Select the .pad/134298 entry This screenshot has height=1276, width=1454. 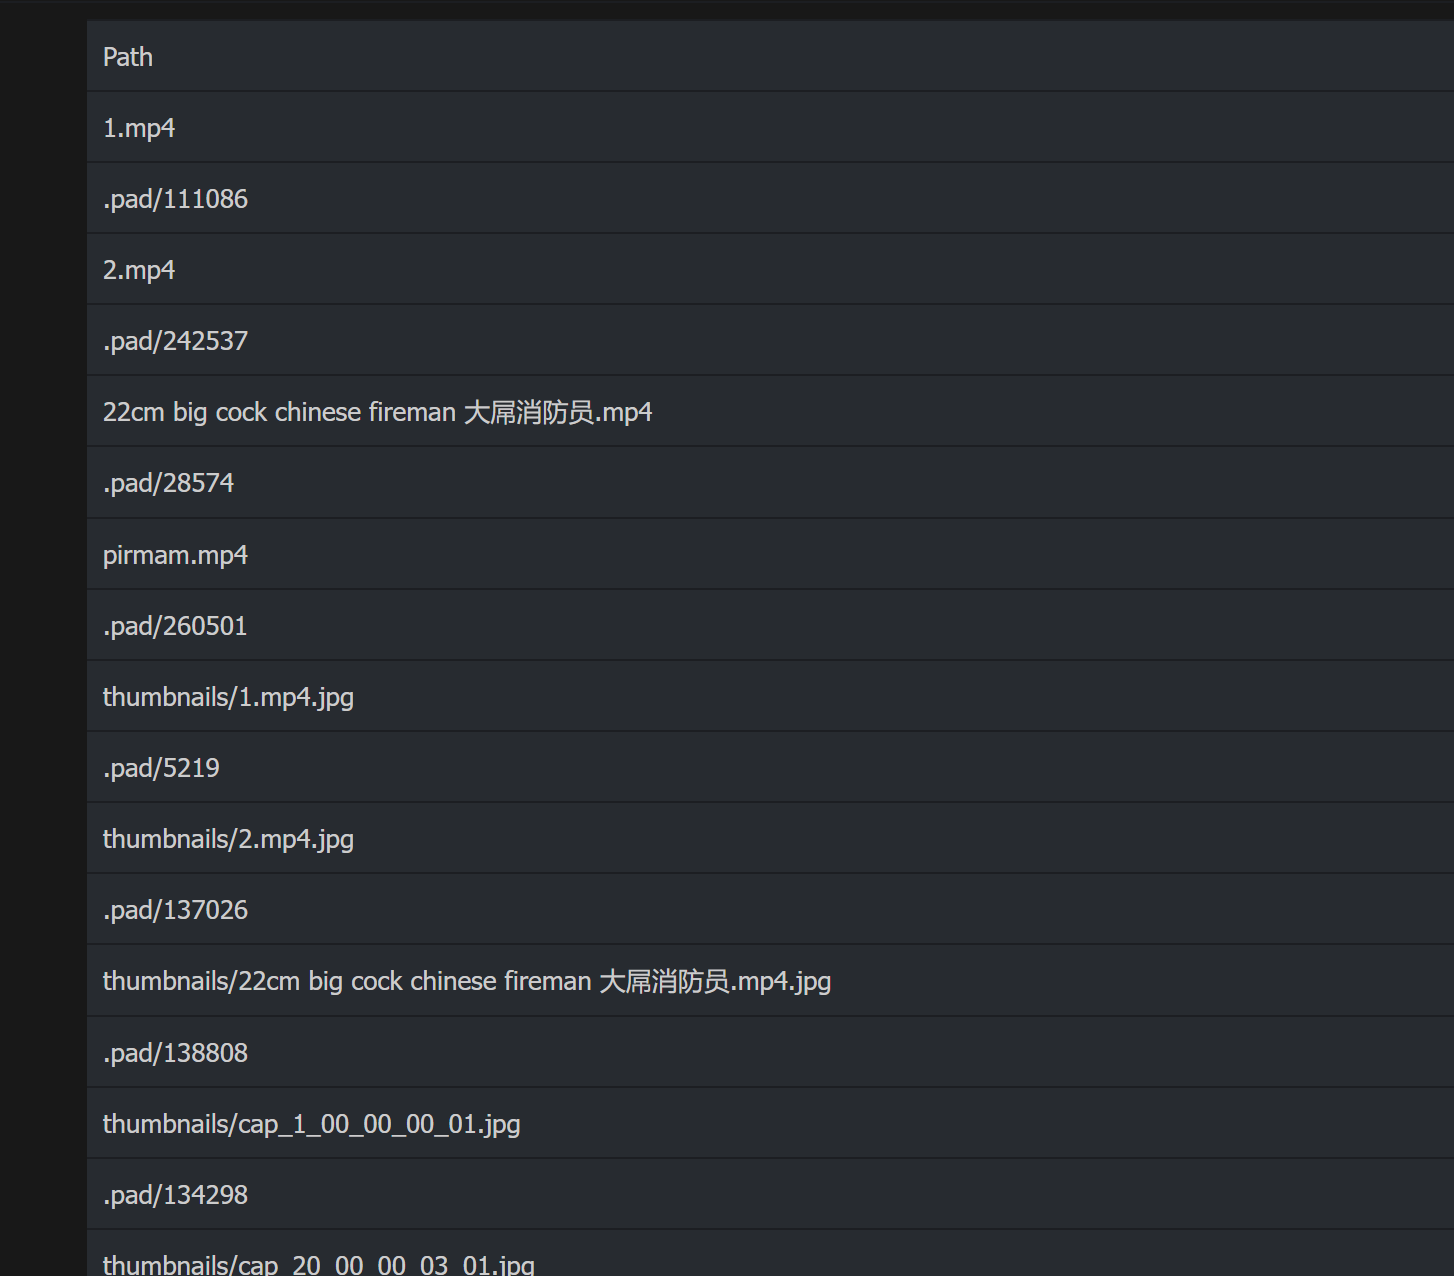pos(175,1194)
